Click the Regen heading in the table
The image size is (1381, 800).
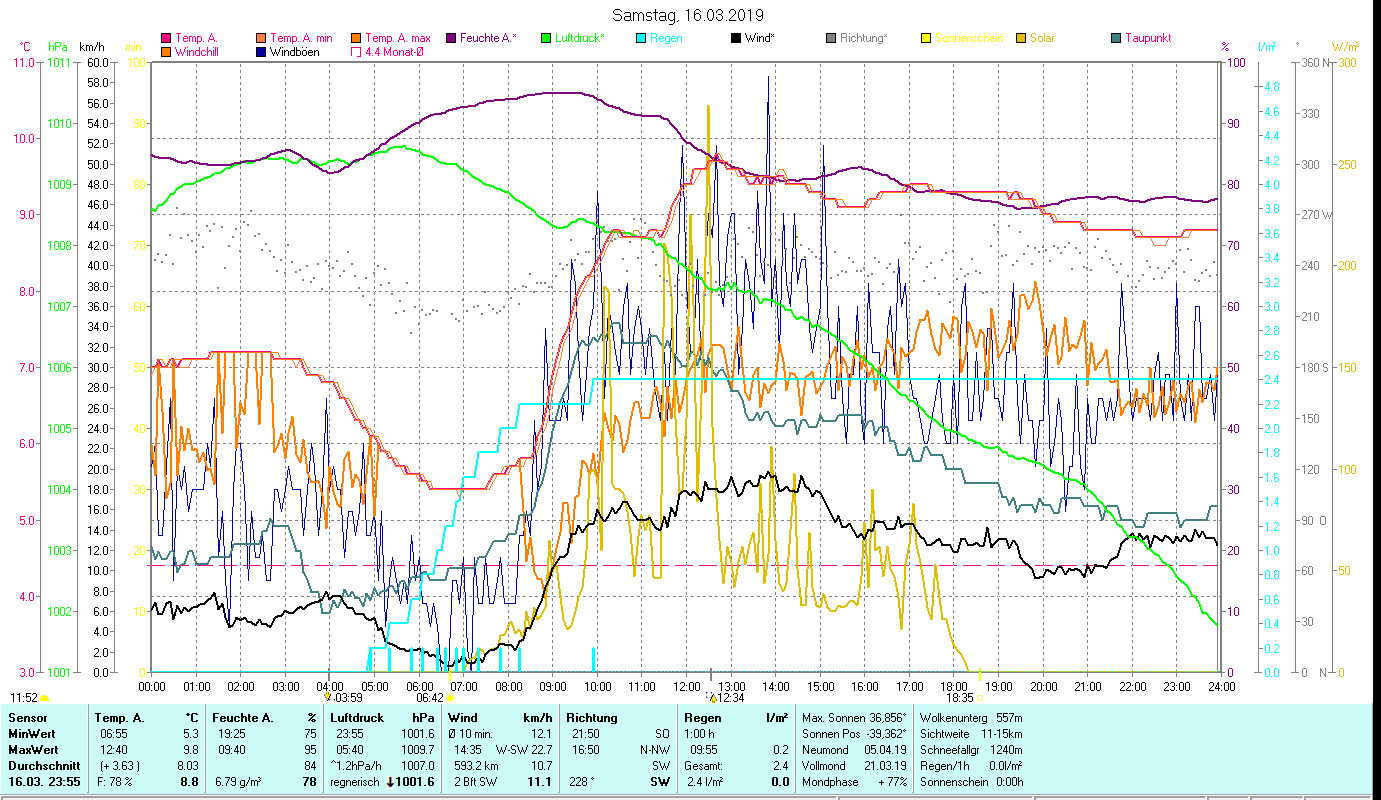click(x=702, y=718)
